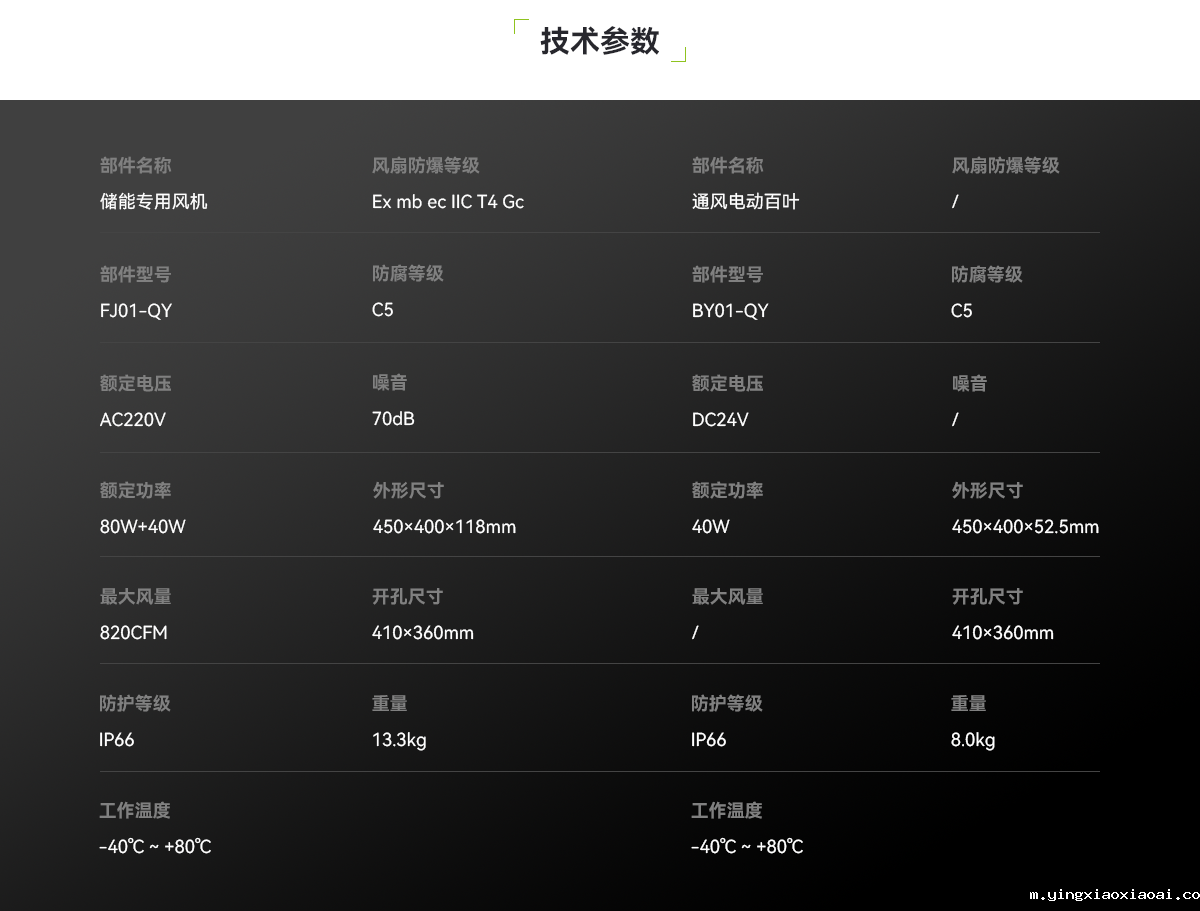This screenshot has width=1200, height=911.
Task: Click the AC220V voltage value
Action: [x=133, y=419]
